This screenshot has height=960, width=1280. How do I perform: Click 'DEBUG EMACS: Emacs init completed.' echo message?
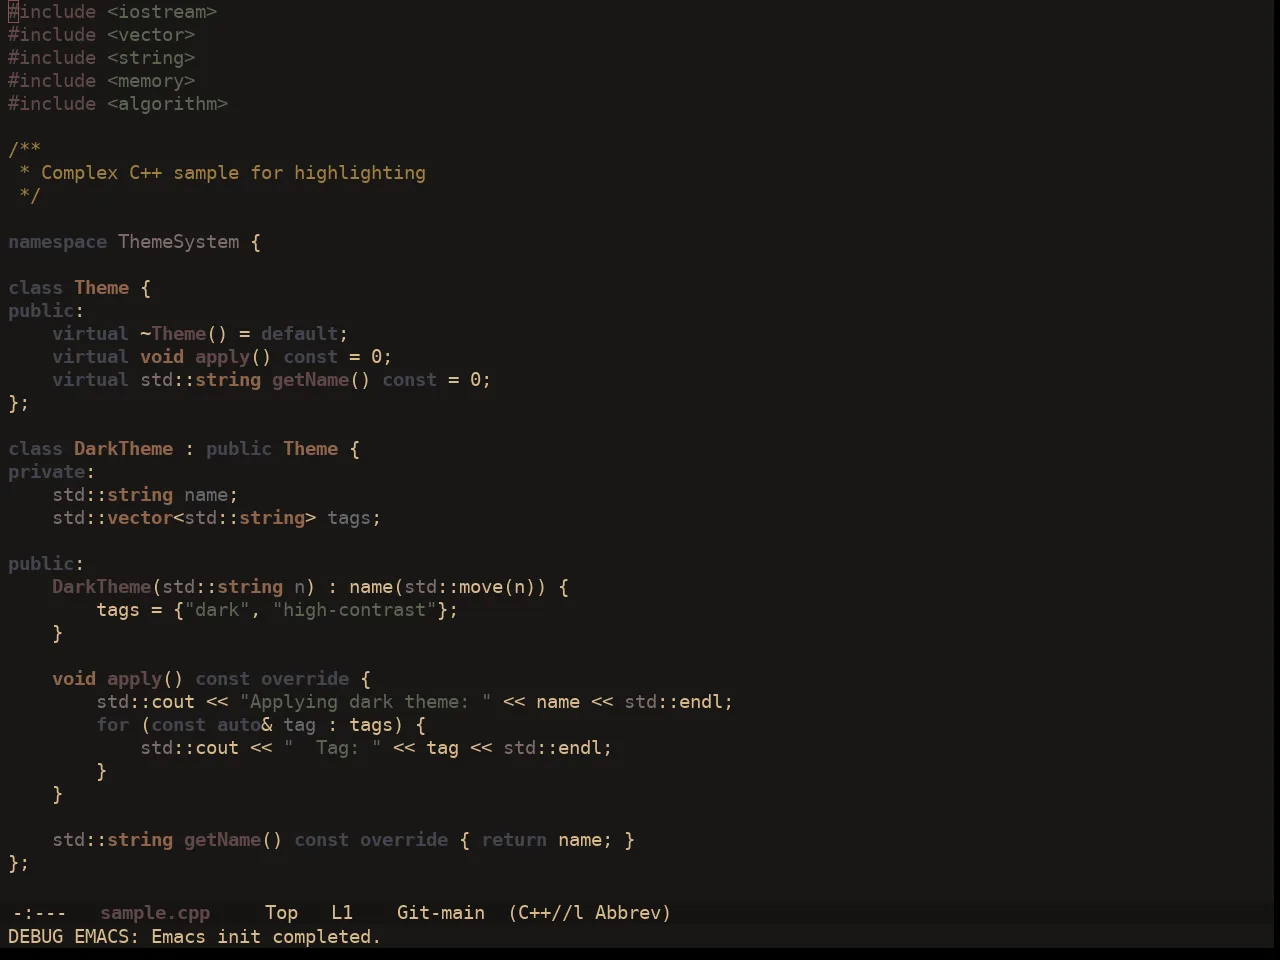(195, 937)
